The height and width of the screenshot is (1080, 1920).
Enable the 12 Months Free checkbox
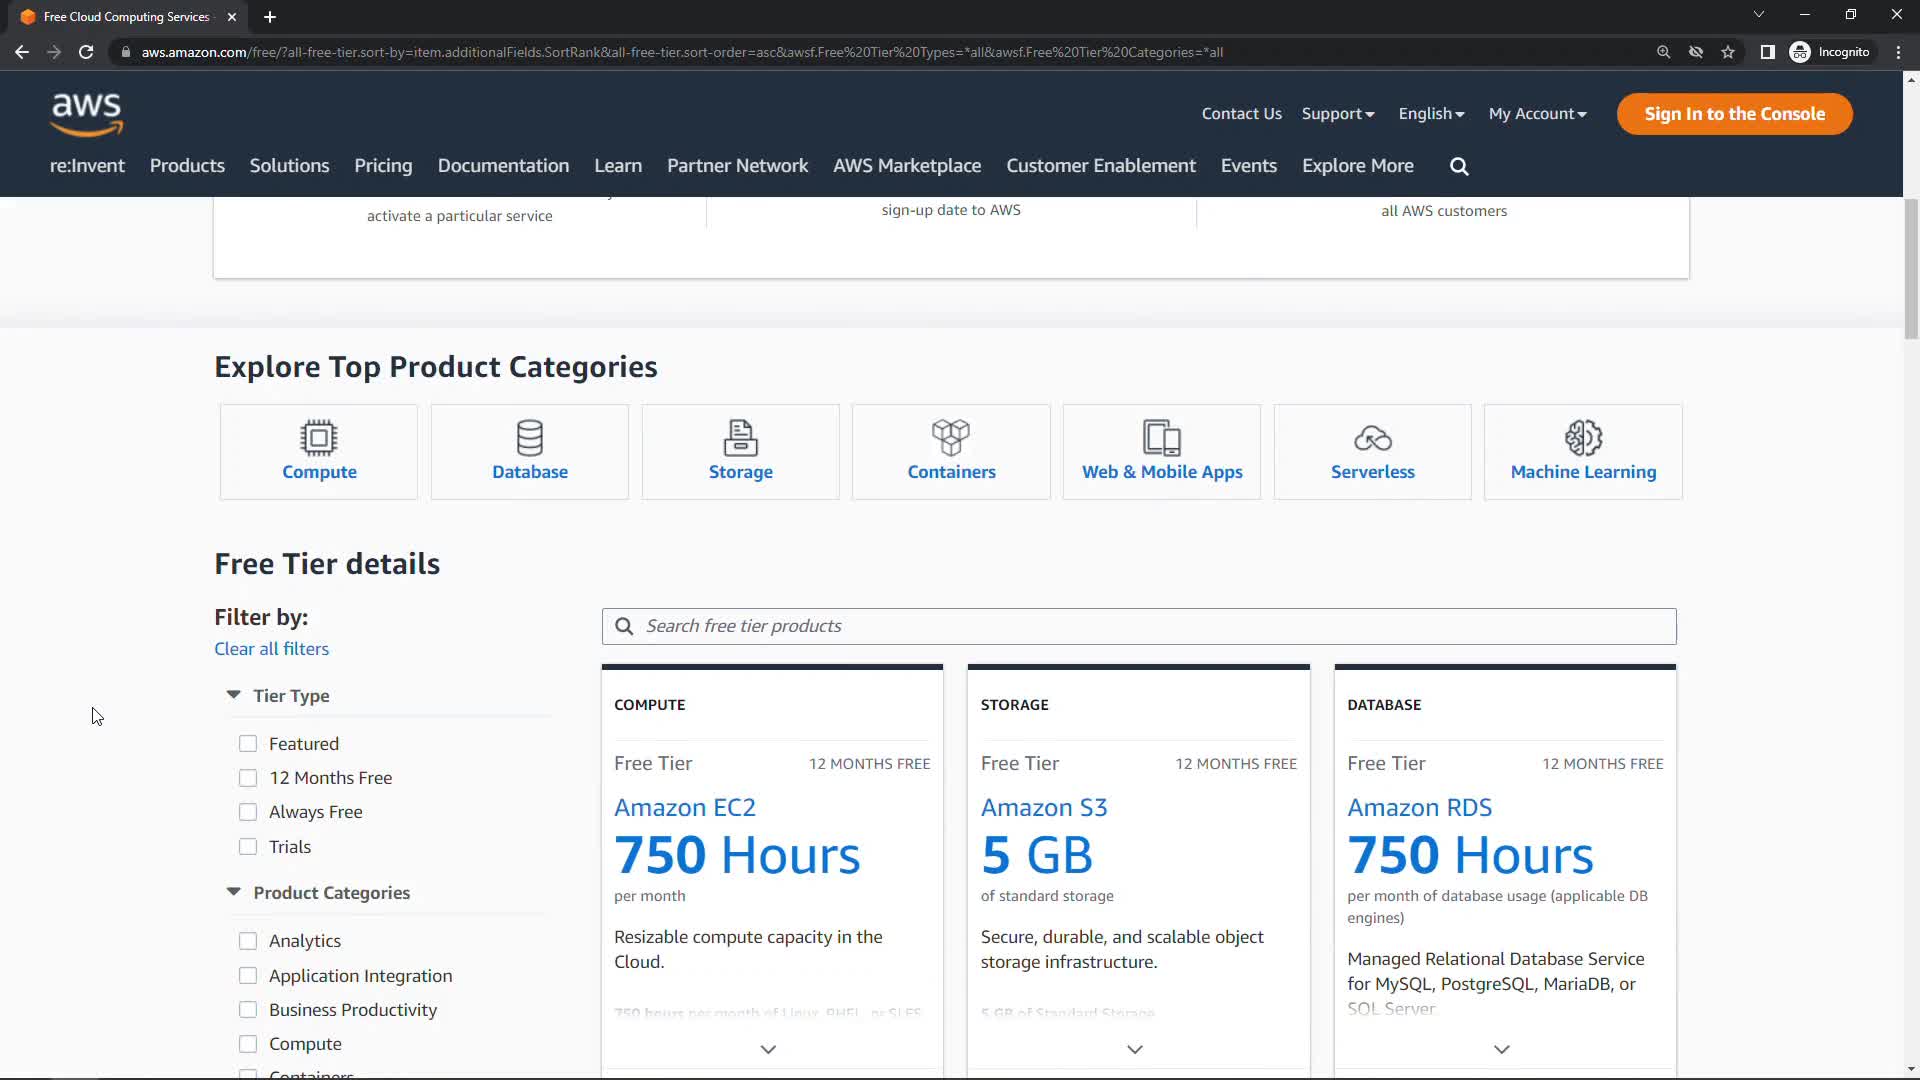point(248,778)
